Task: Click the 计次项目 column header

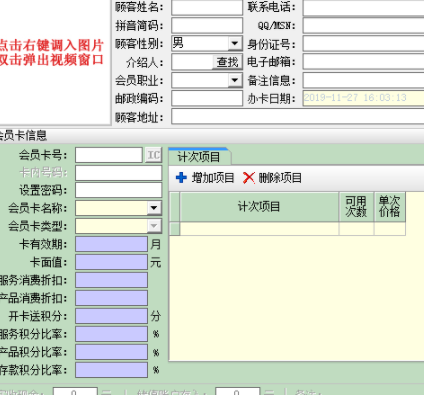Action: click(259, 207)
